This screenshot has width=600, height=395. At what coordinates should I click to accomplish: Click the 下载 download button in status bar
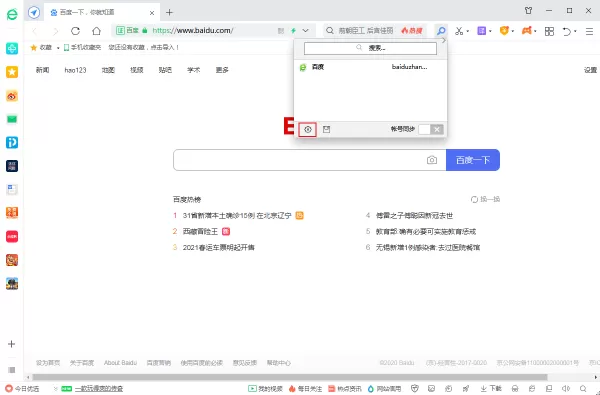491,388
